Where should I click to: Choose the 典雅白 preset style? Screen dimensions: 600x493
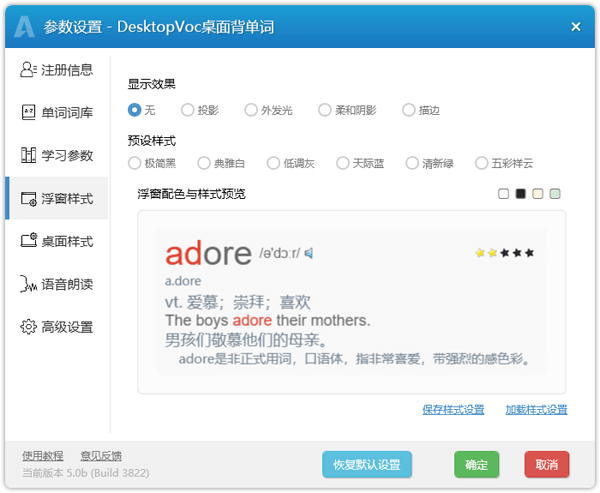pyautogui.click(x=221, y=163)
